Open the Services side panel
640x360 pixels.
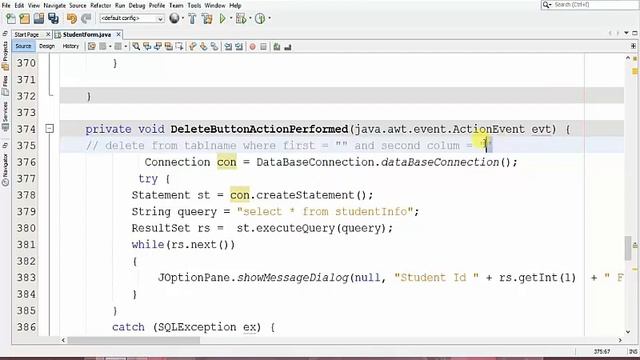pos(5,116)
